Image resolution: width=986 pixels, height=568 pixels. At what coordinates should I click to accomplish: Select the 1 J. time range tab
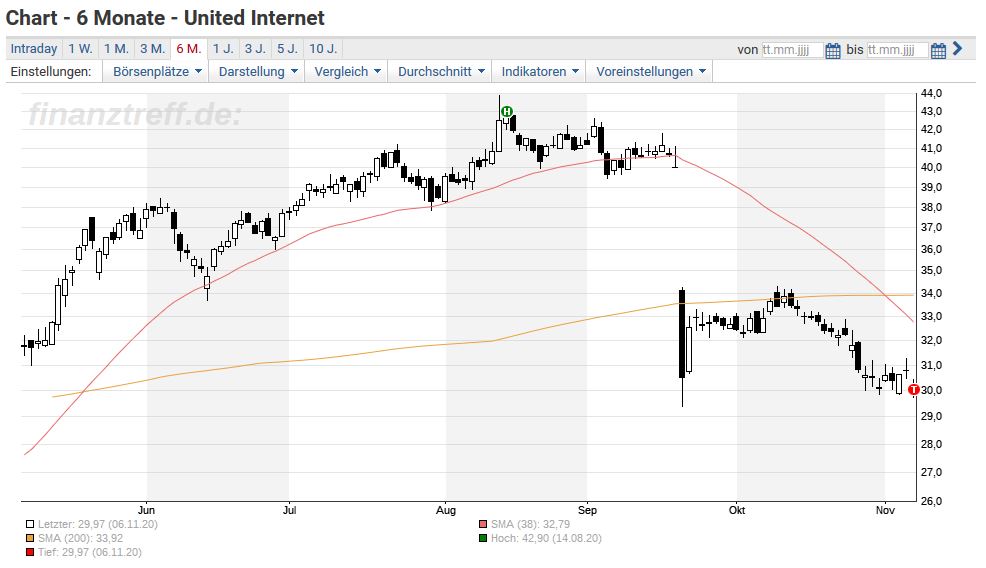pyautogui.click(x=223, y=49)
